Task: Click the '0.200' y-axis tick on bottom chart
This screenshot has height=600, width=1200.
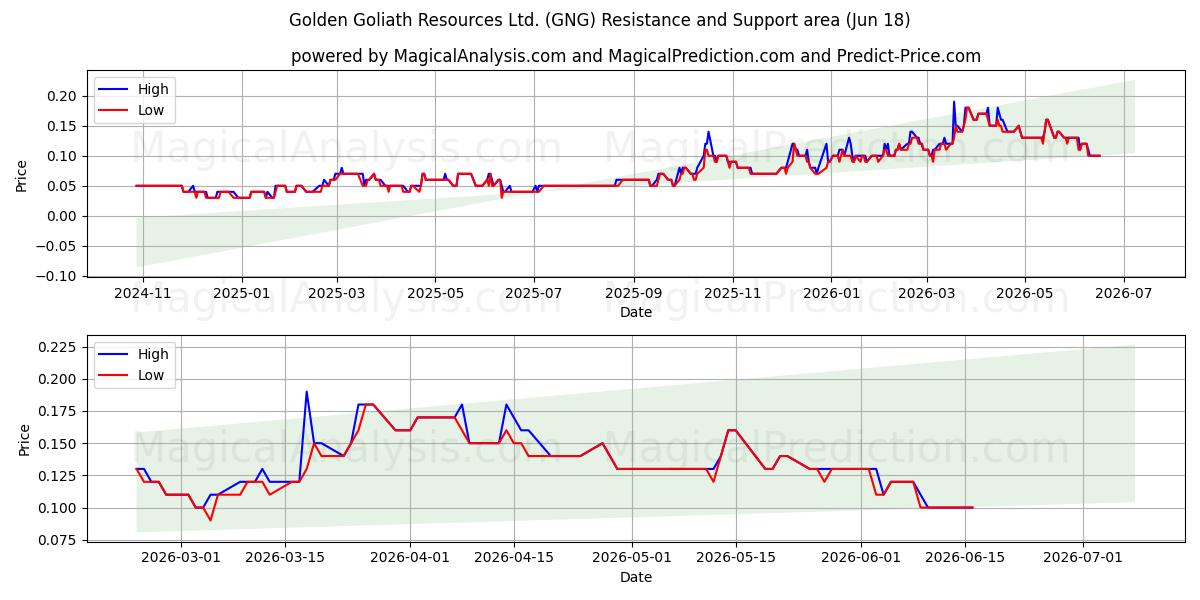Action: 59,379
